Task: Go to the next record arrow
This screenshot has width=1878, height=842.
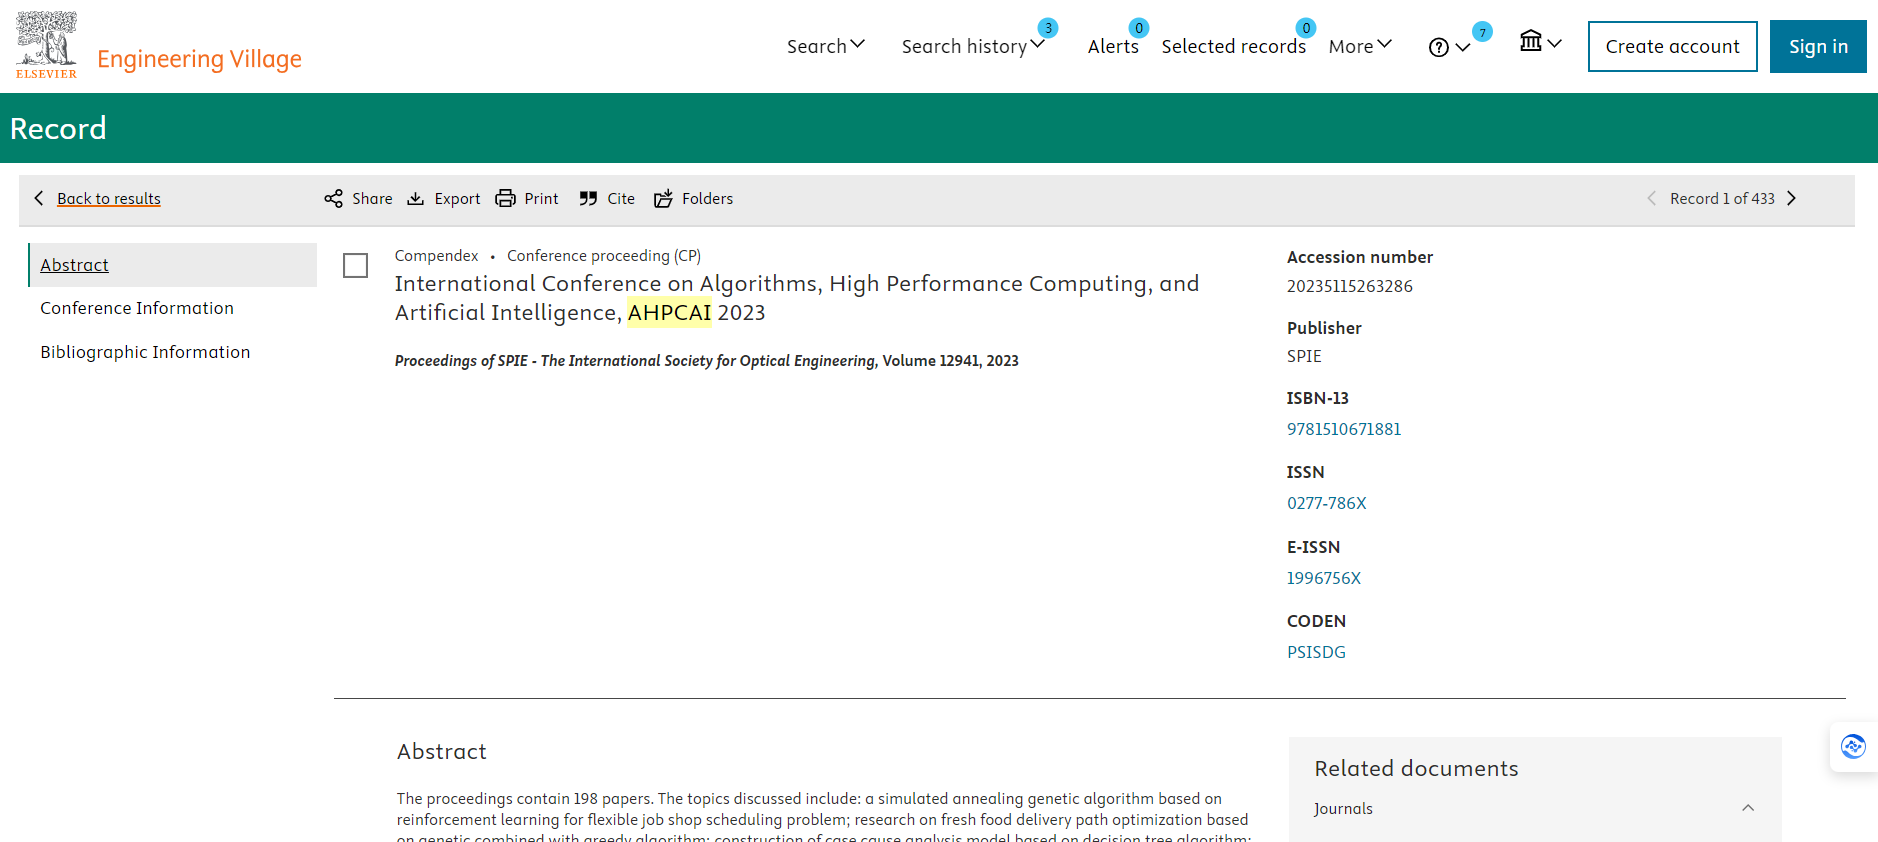Action: [x=1791, y=198]
